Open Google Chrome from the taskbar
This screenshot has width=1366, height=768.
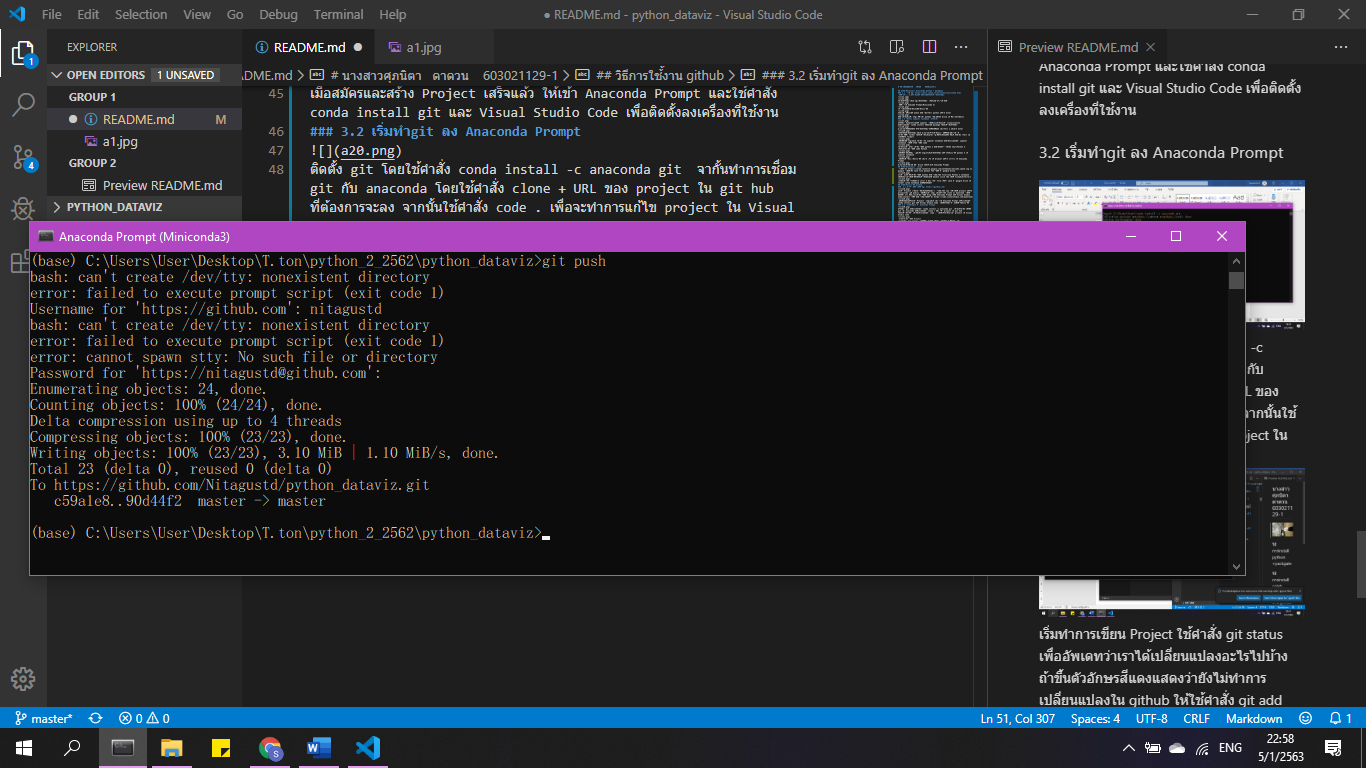(x=270, y=747)
